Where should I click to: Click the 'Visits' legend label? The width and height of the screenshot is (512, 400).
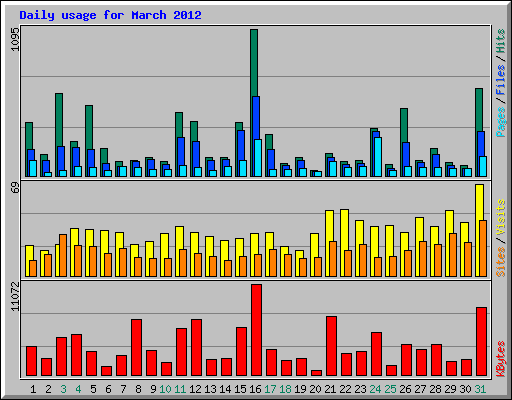pyautogui.click(x=500, y=217)
